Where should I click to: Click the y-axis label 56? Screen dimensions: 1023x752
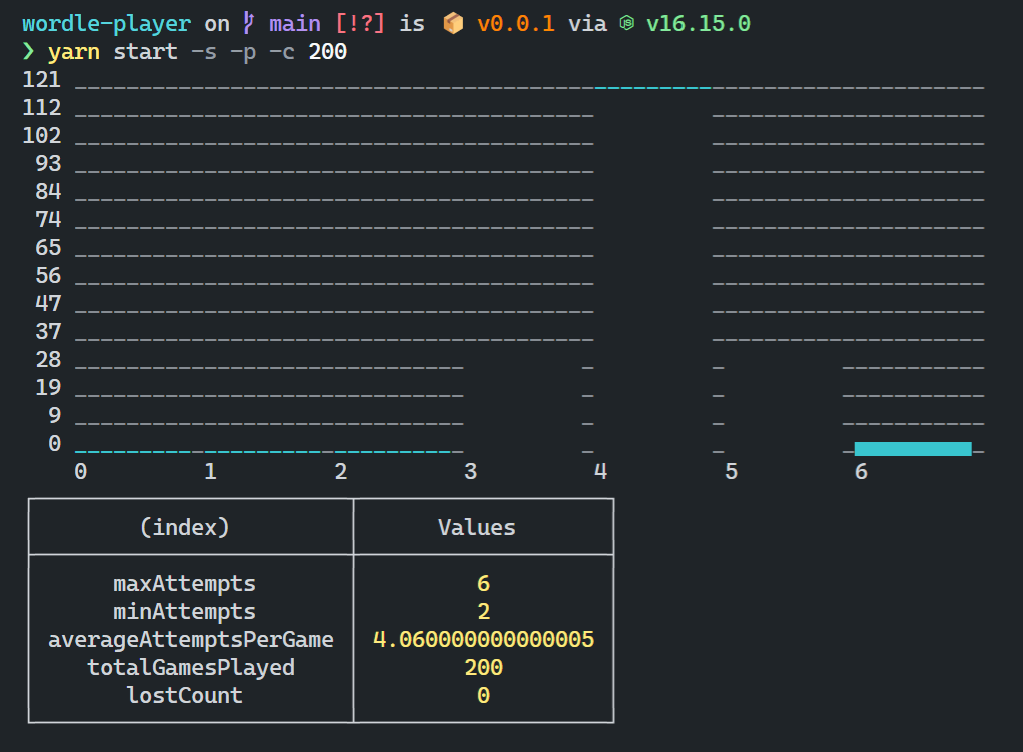pos(48,276)
